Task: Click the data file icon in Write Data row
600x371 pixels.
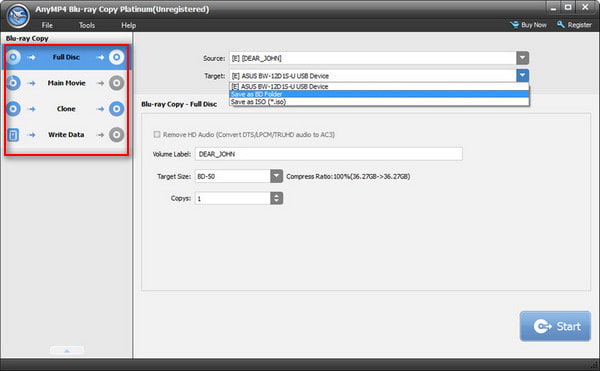Action: point(13,135)
